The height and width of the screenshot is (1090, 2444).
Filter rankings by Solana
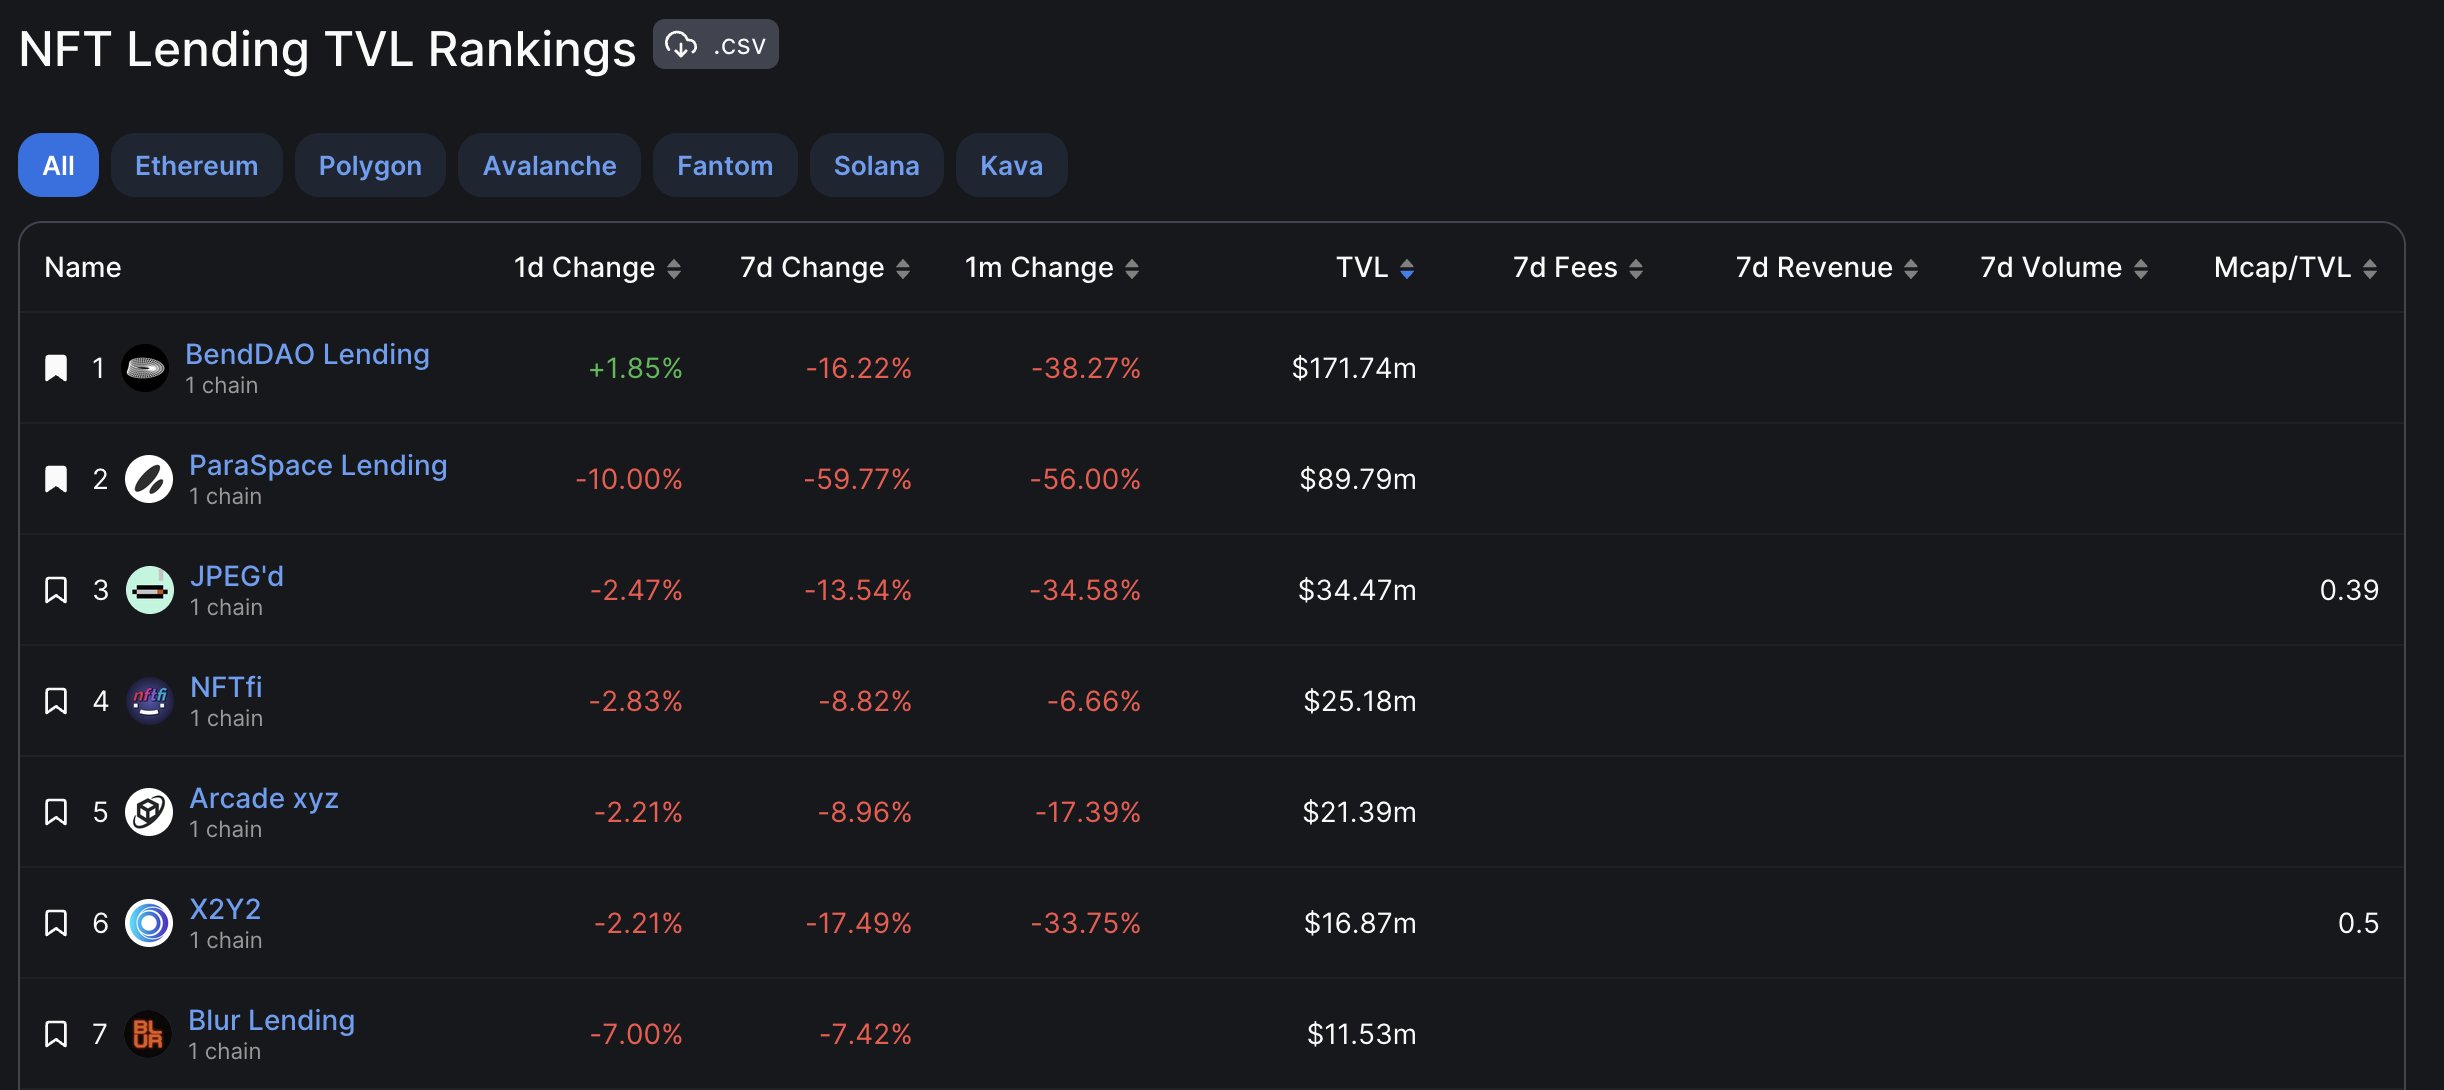(876, 165)
